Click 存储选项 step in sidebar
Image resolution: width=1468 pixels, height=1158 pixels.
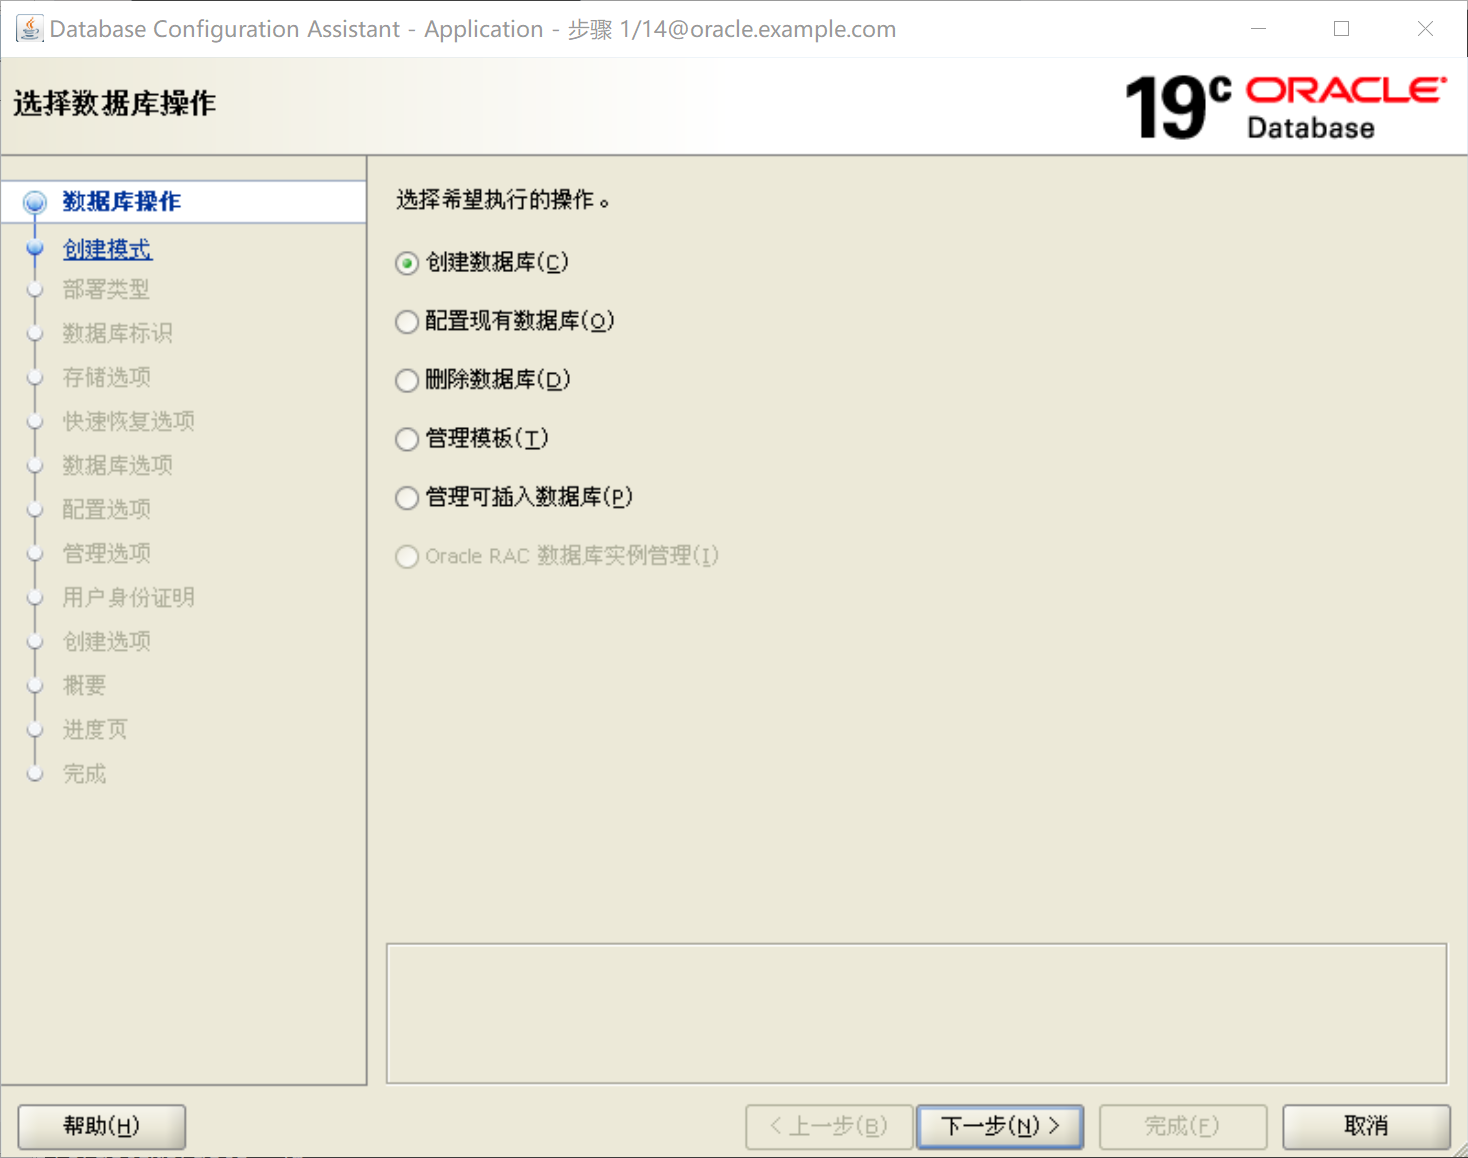point(106,377)
